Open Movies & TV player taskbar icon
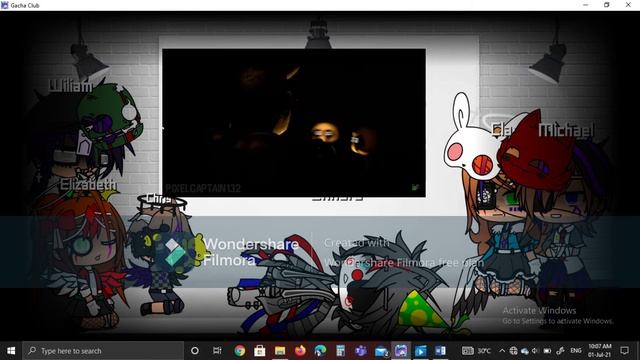 pos(420,351)
